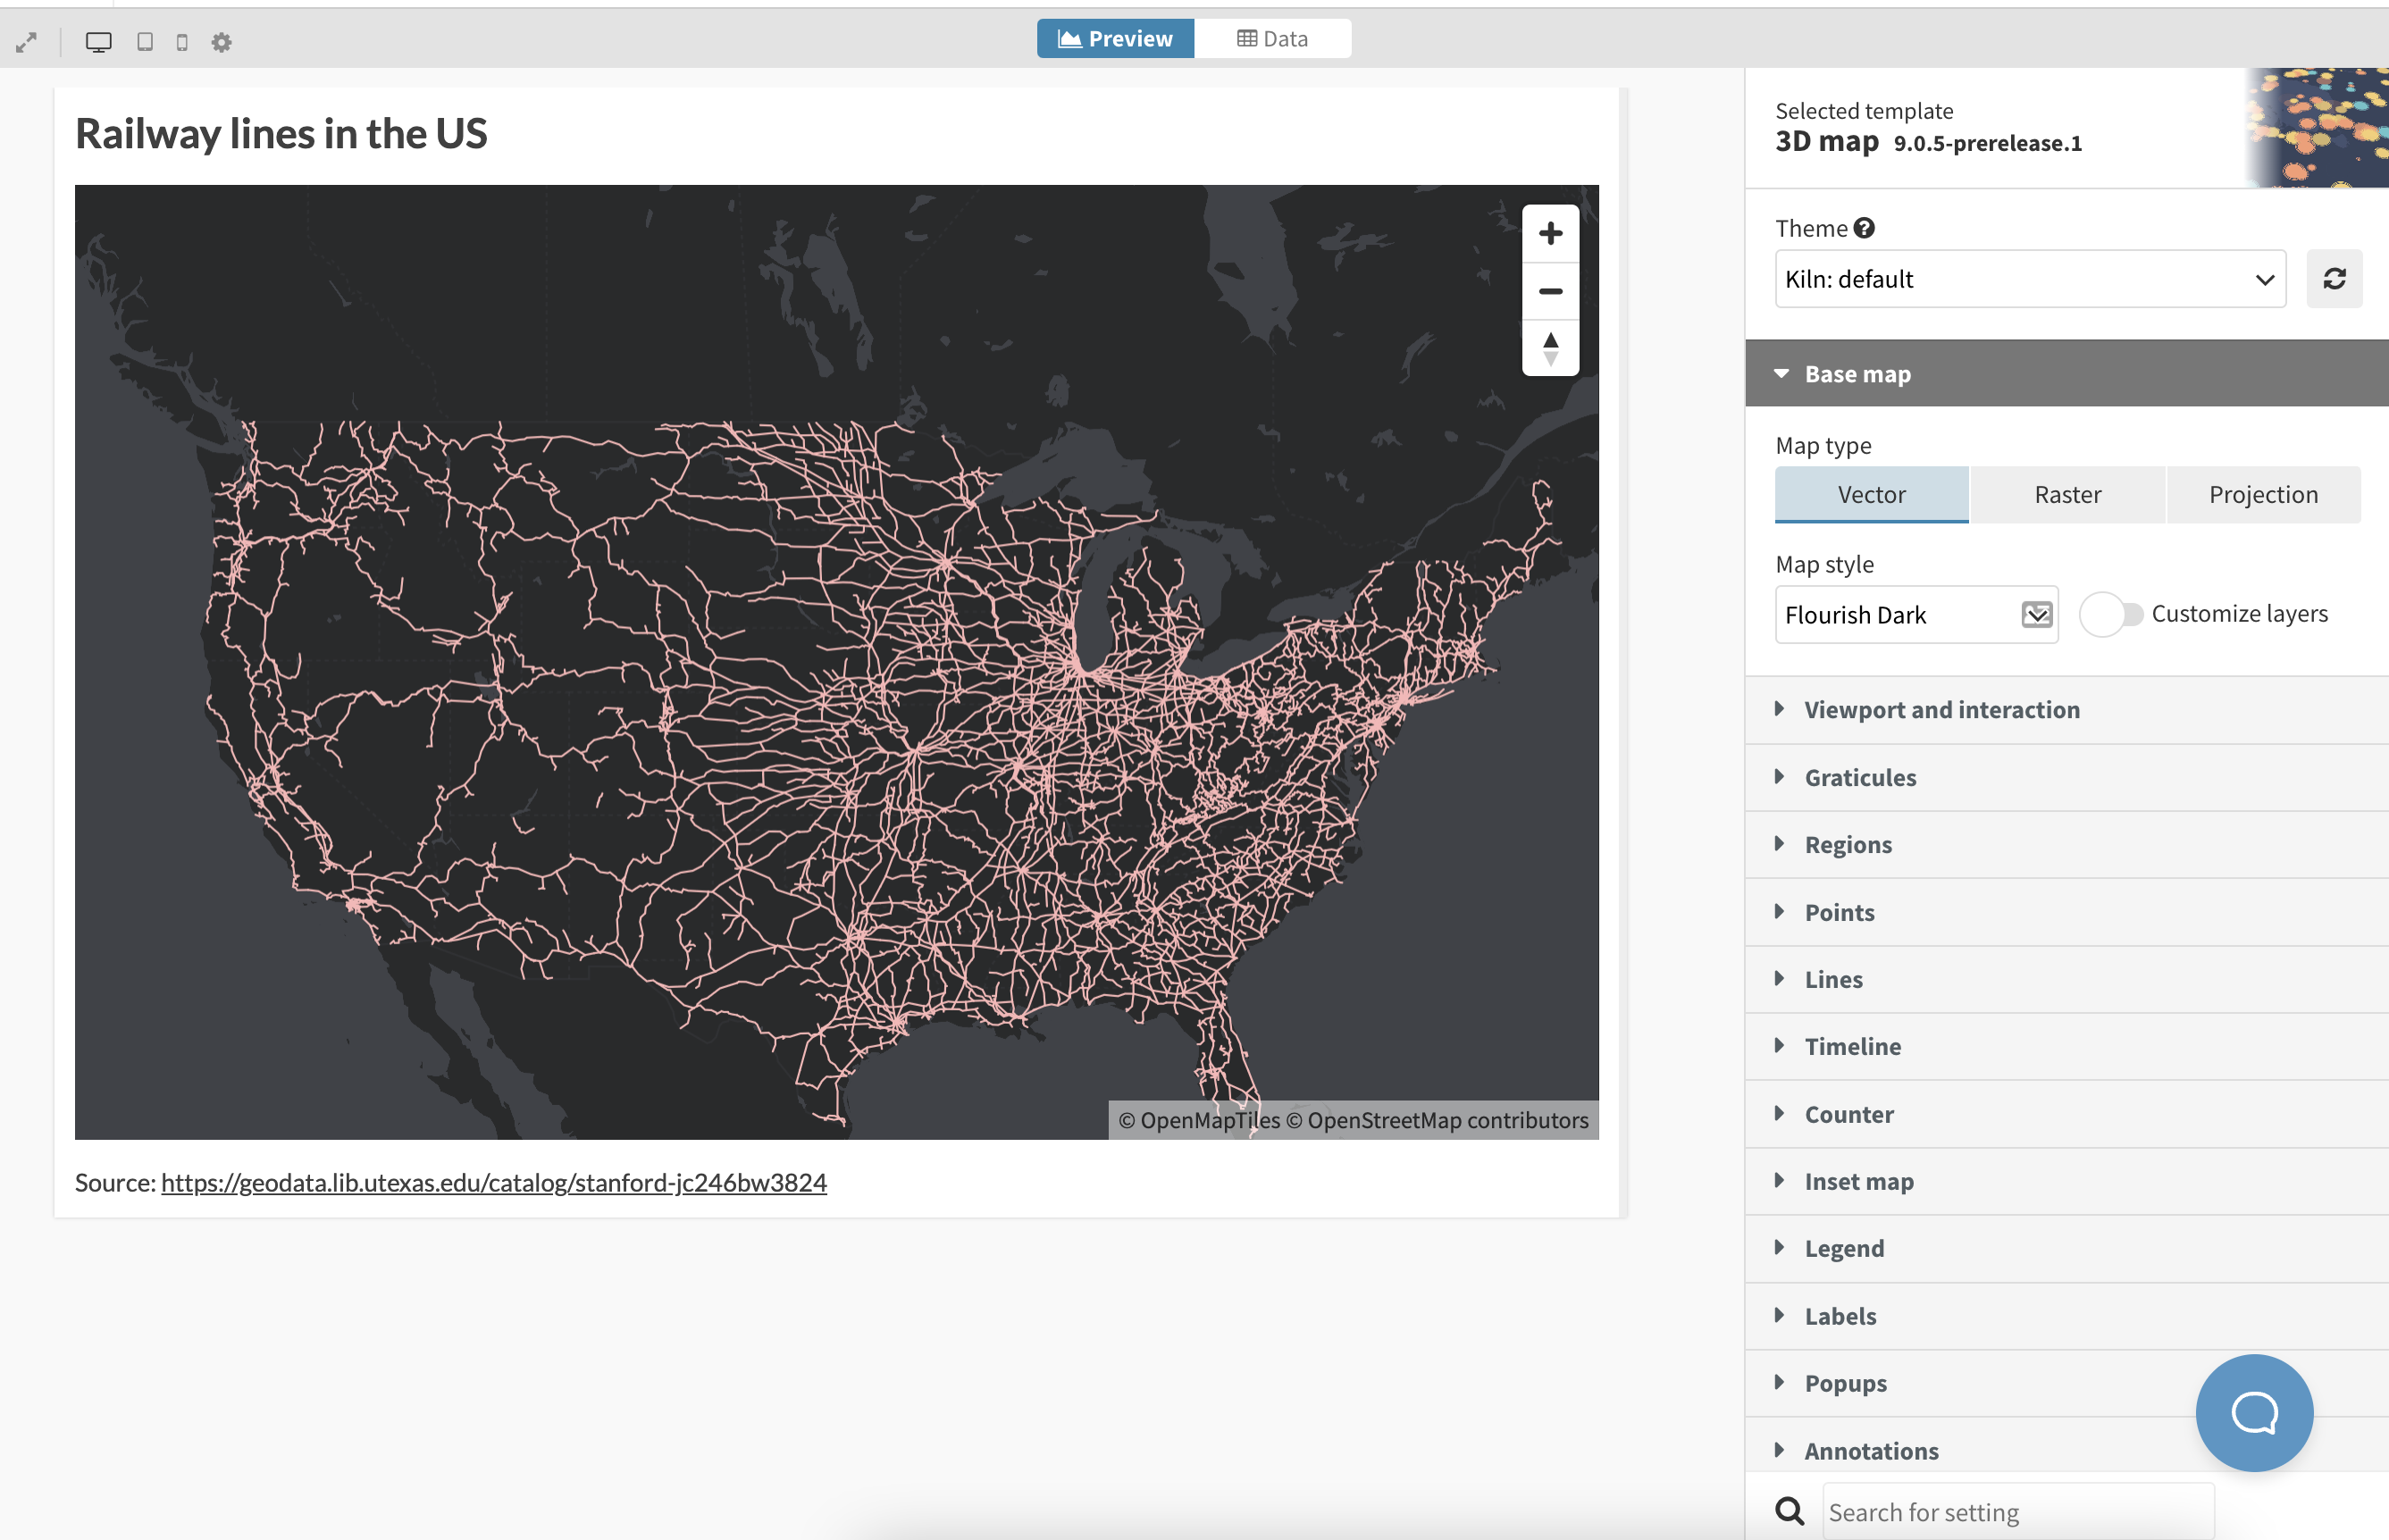
Task: Open the chat support bubble
Action: coord(2254,1413)
